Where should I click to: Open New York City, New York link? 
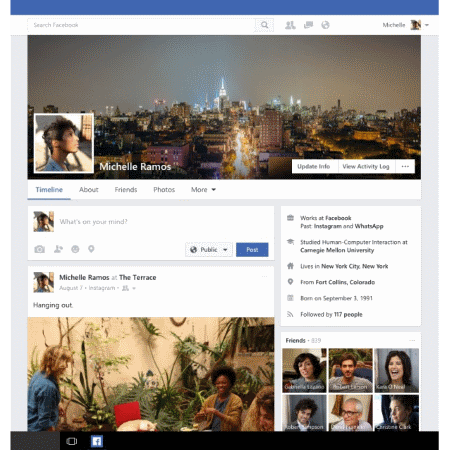pyautogui.click(x=355, y=266)
